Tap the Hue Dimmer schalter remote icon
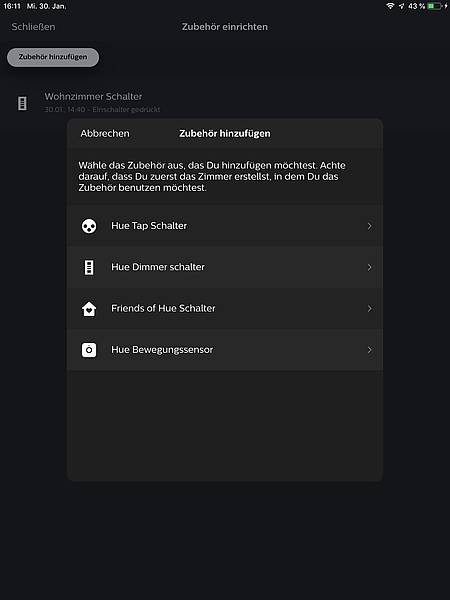This screenshot has width=450, height=600. tap(89, 267)
